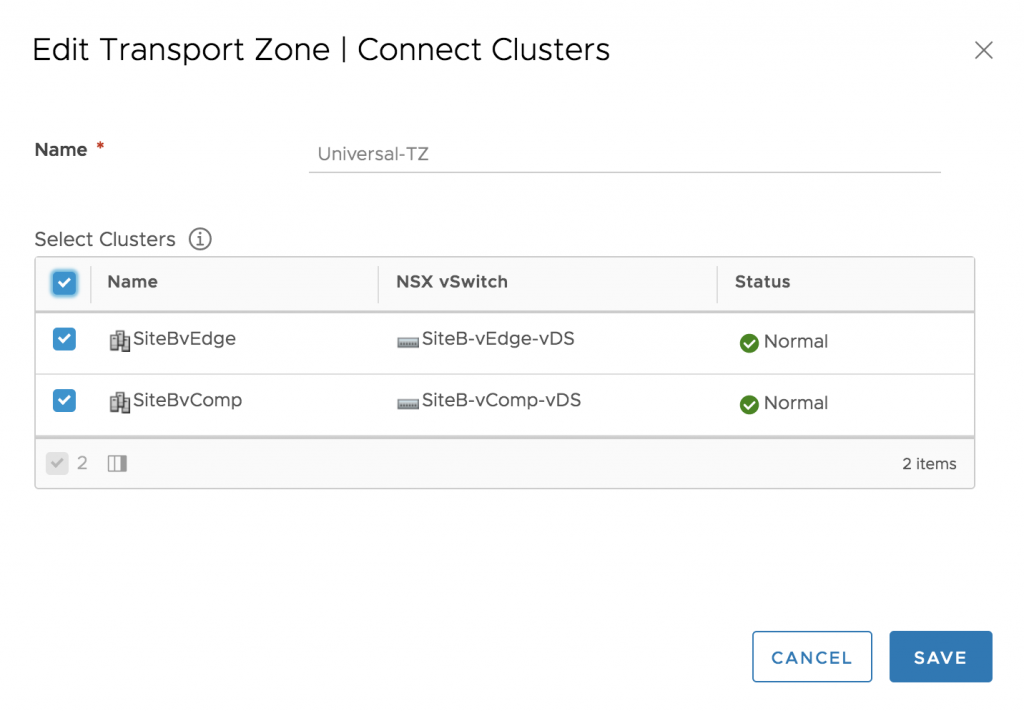This screenshot has width=1024, height=711.
Task: Click the green Normal status icon for SiteBvEdge
Action: pos(749,343)
